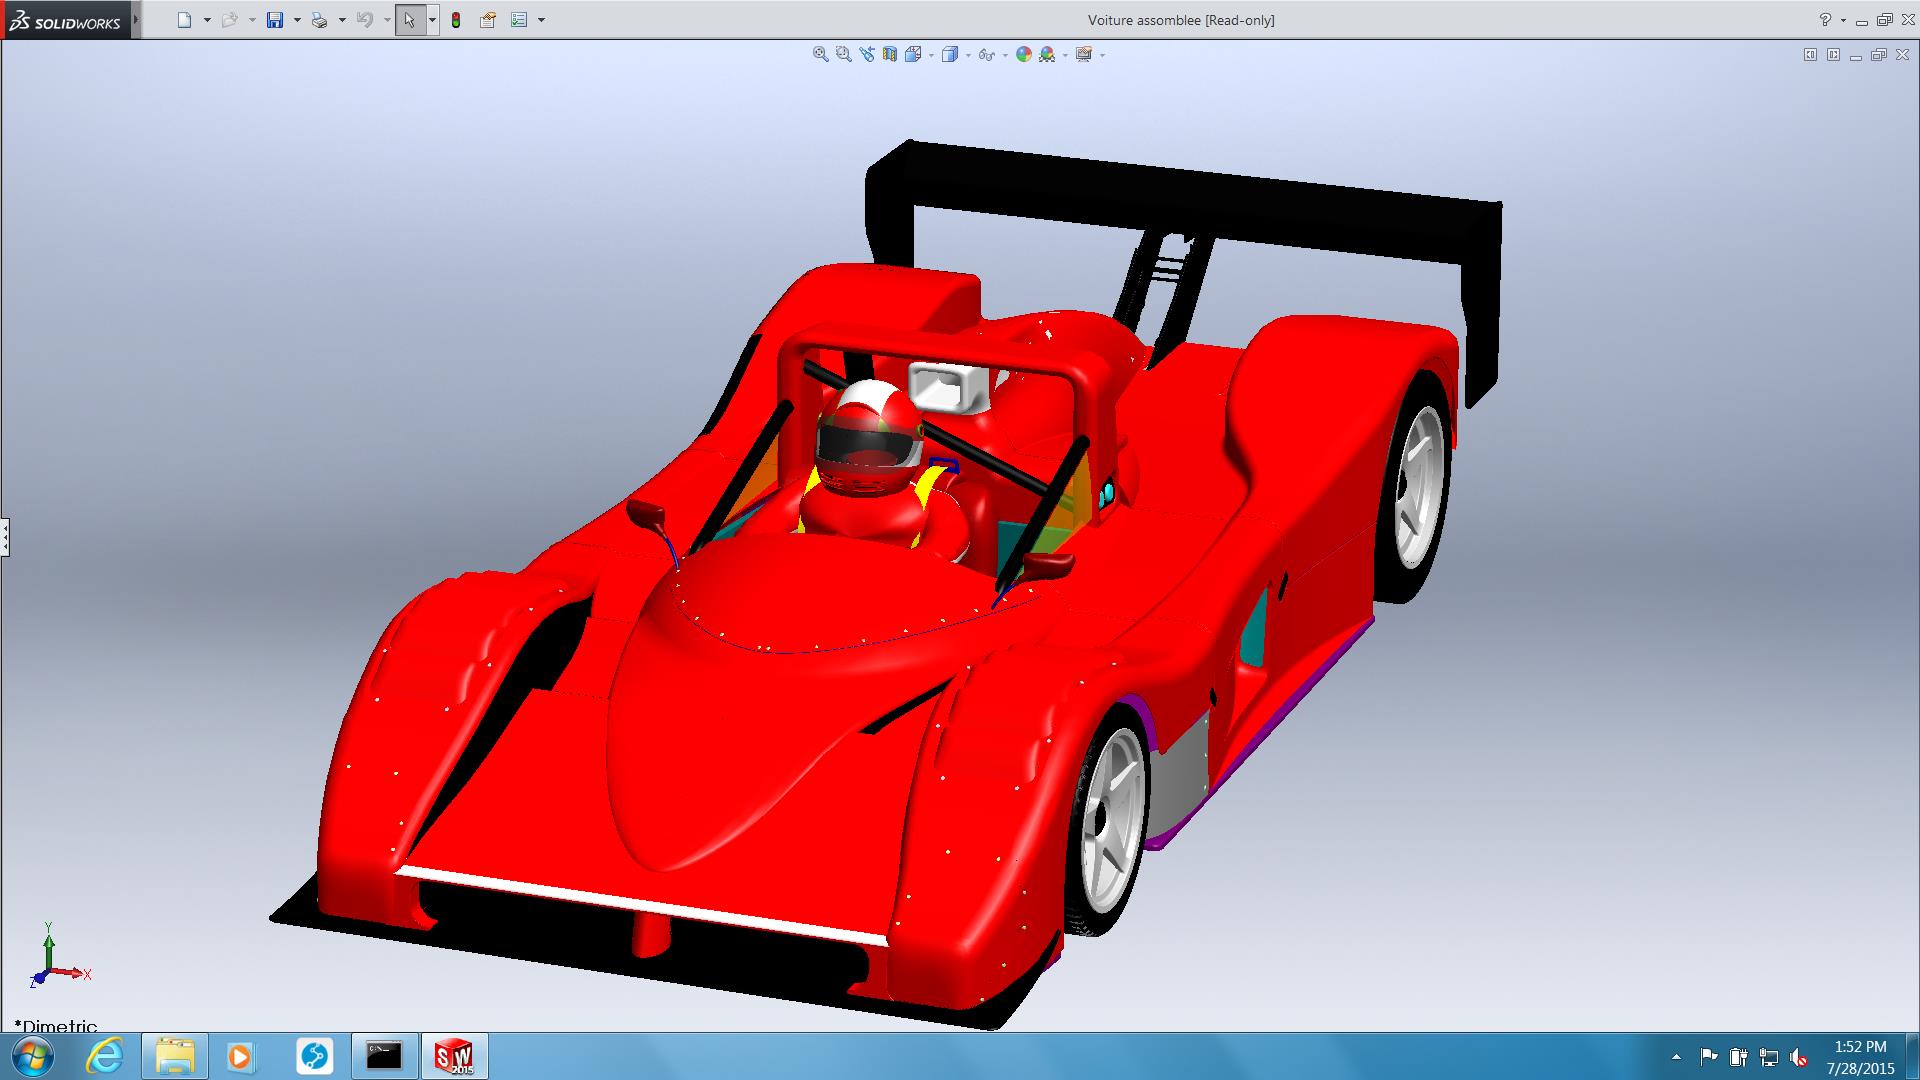This screenshot has width=1920, height=1080.
Task: Expand the View Settings monitor dropdown arrow
Action: [x=1102, y=55]
